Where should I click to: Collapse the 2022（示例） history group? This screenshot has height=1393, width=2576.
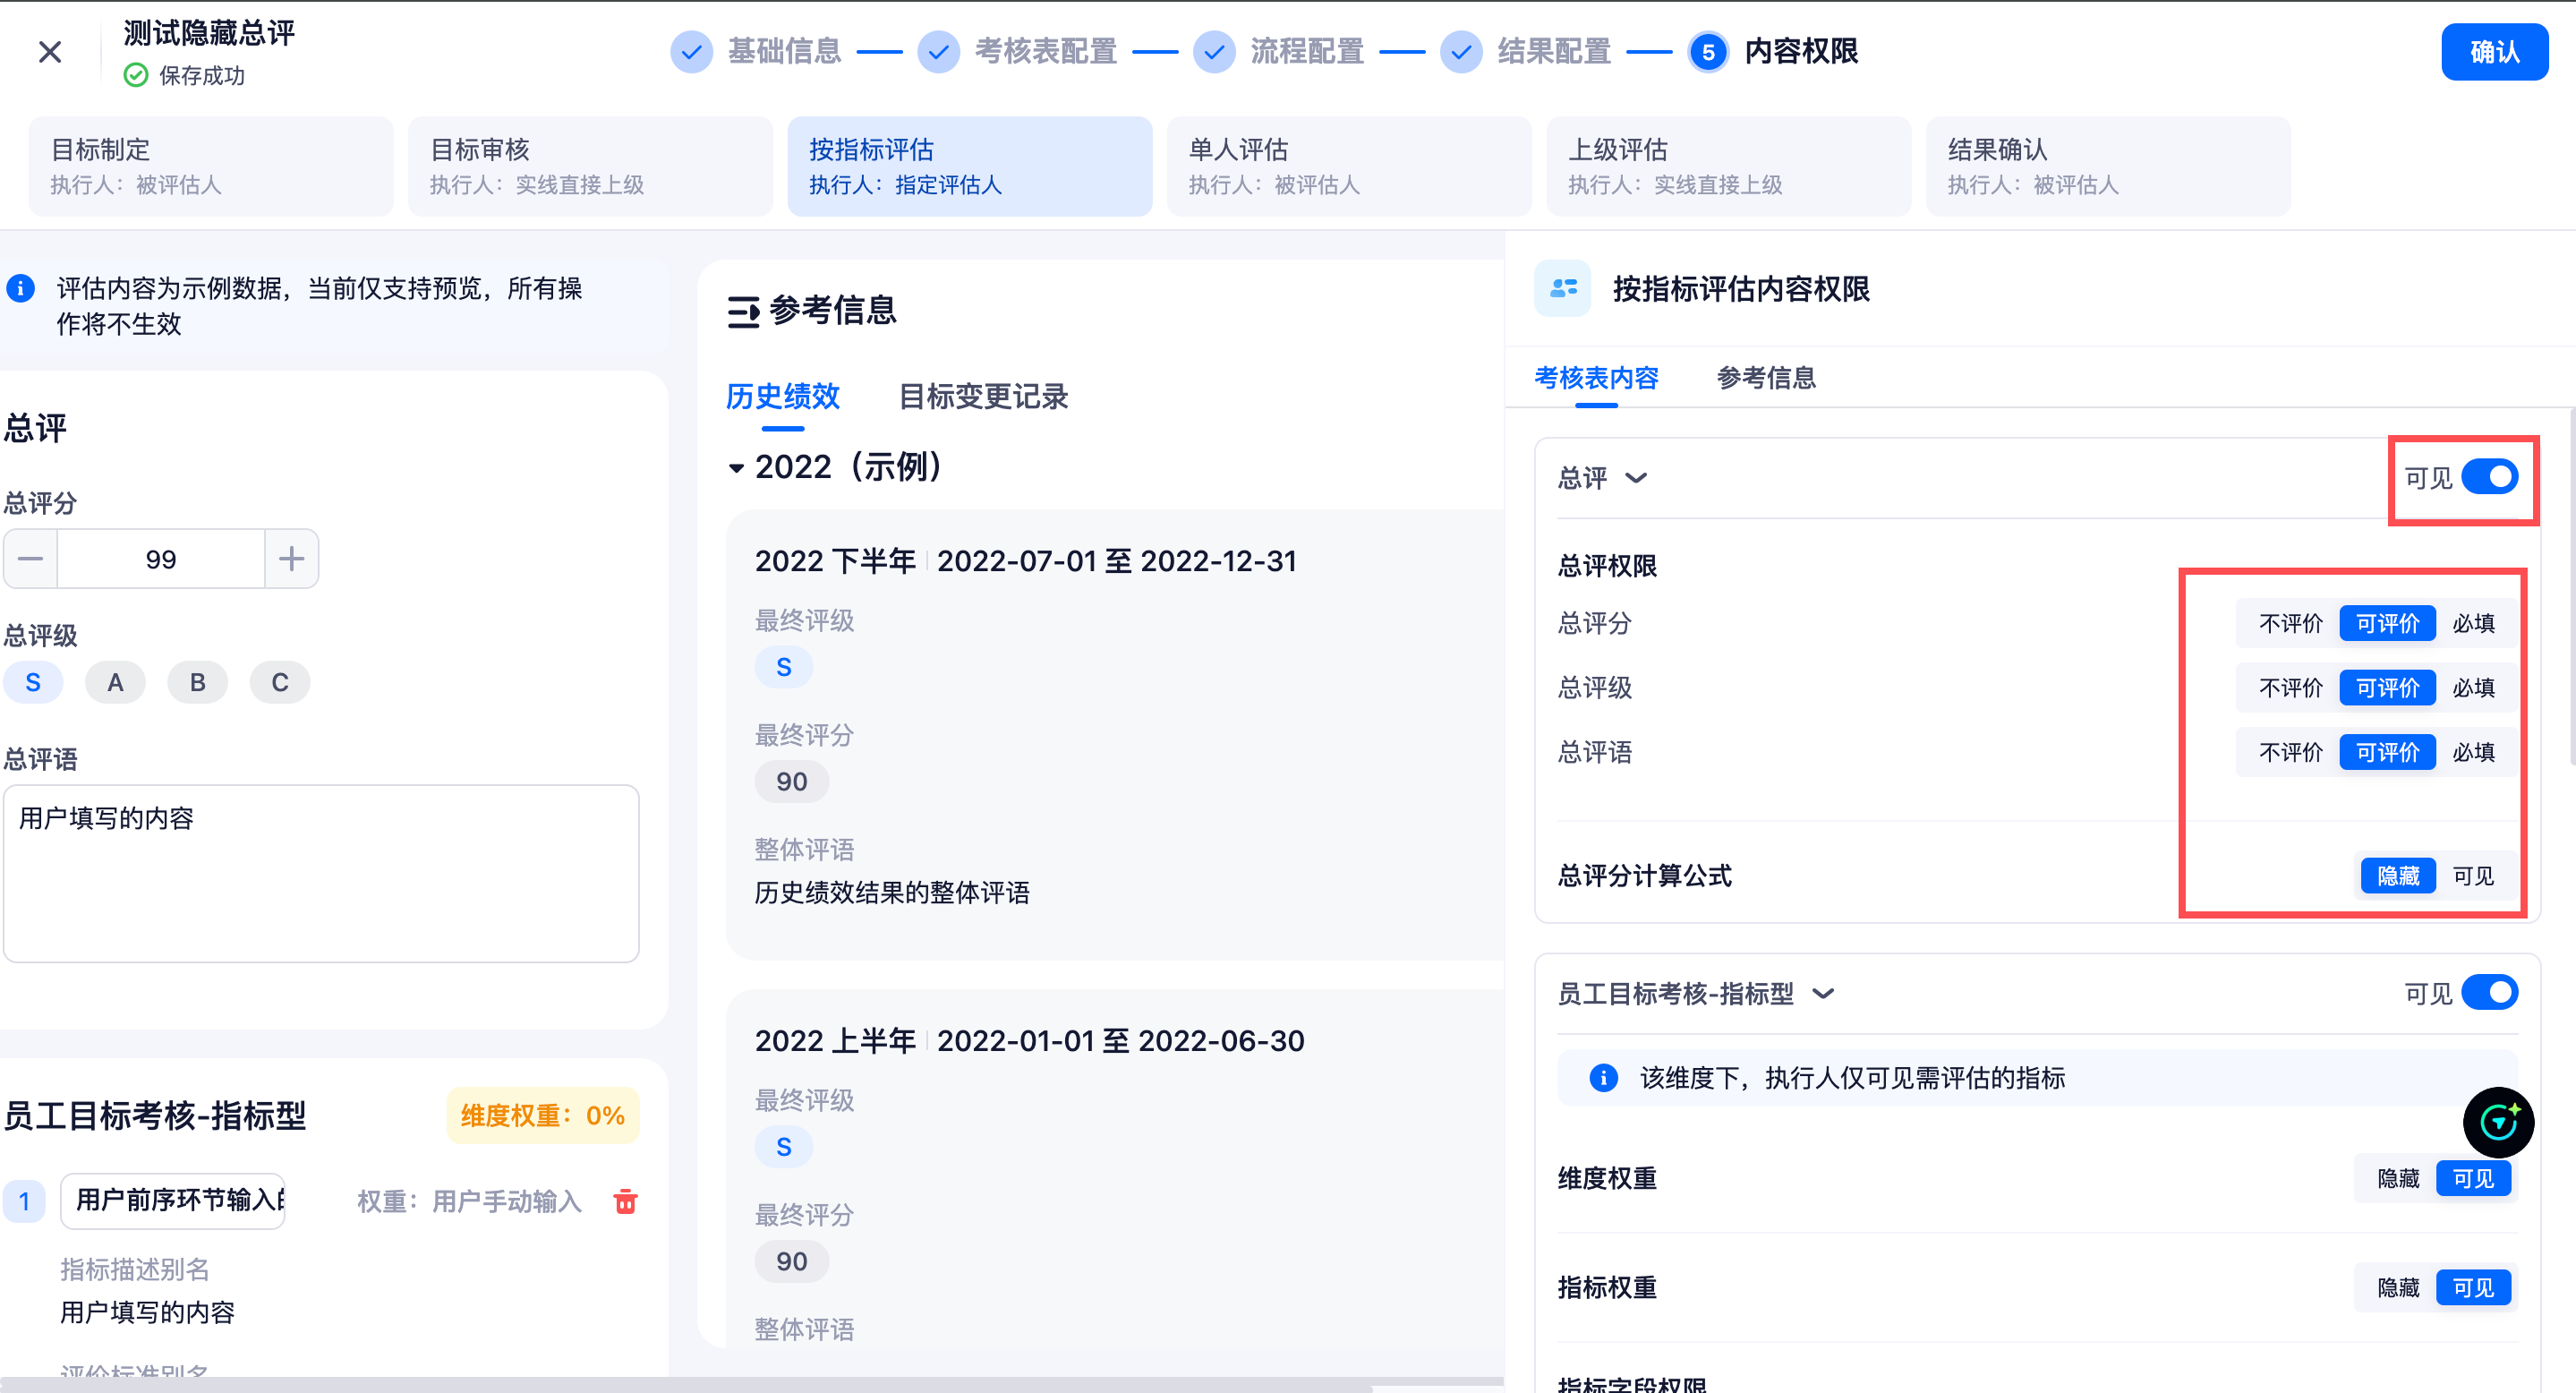point(737,468)
